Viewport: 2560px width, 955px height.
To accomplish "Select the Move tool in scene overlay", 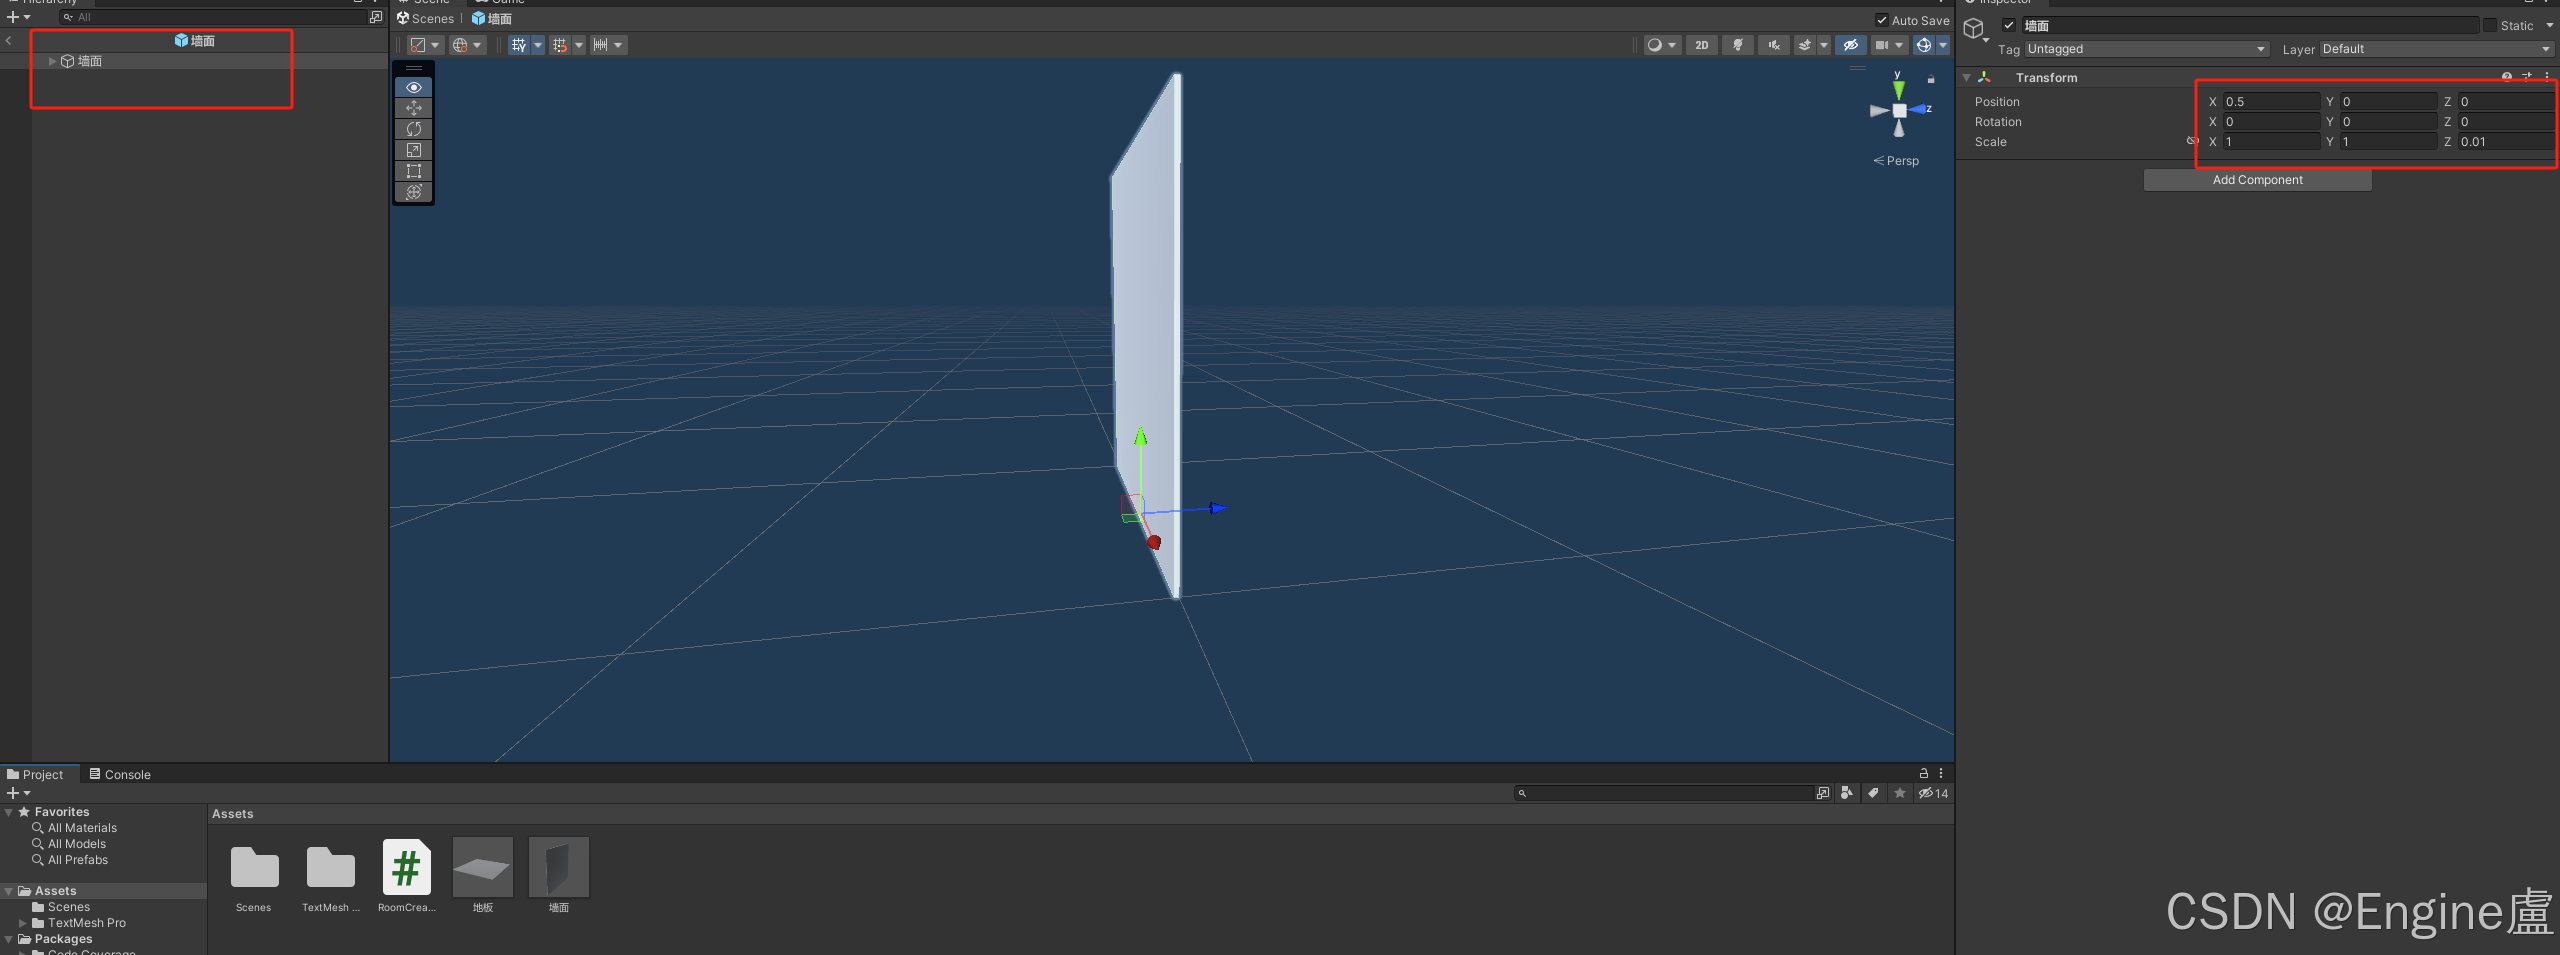I will (x=414, y=108).
